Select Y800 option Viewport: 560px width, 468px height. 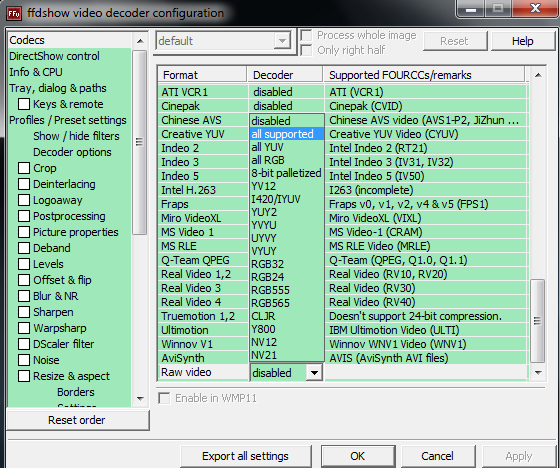(287, 329)
